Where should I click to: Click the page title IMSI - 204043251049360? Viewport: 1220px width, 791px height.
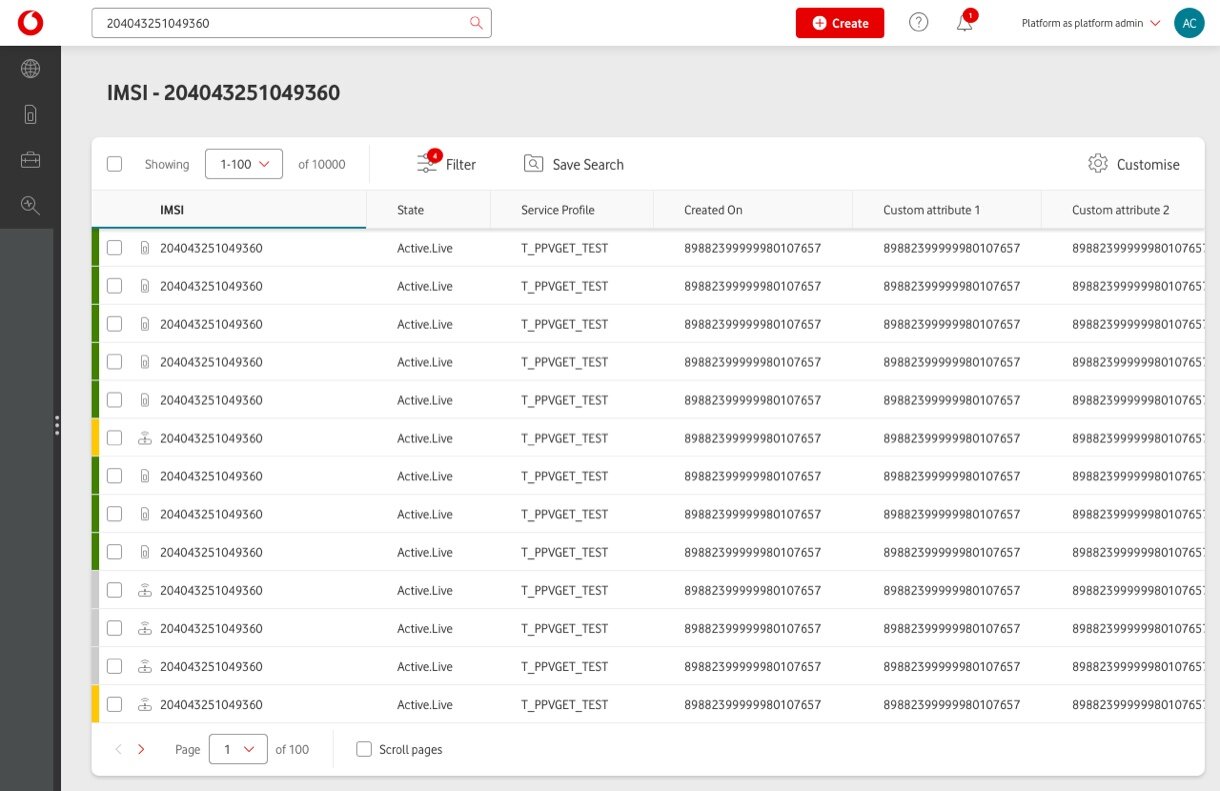pos(223,93)
